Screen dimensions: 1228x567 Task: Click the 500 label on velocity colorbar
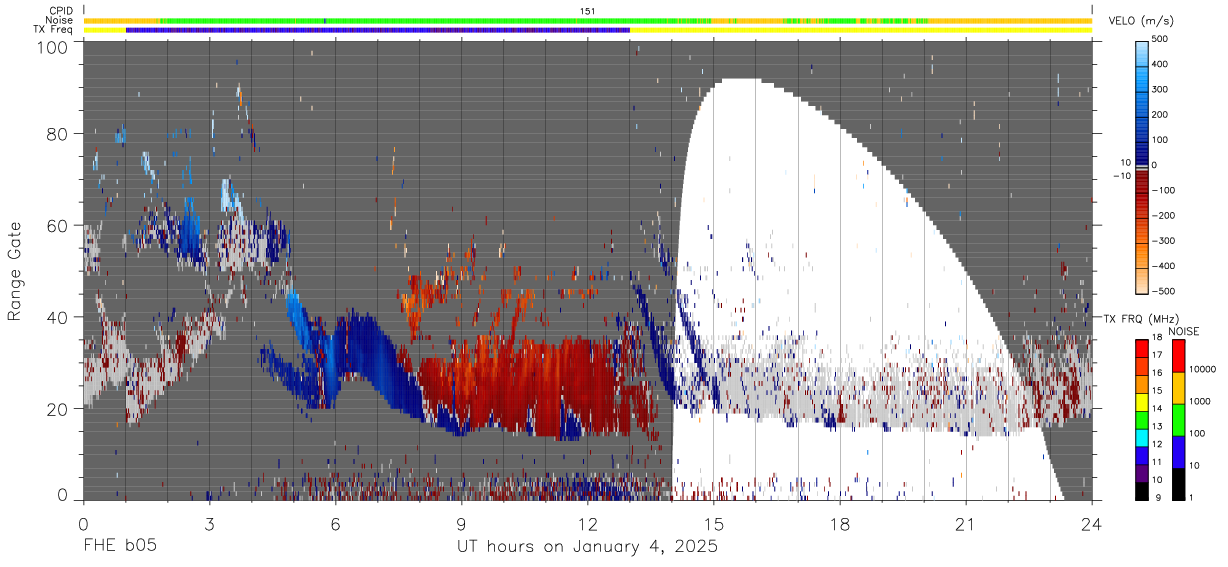click(x=1161, y=39)
